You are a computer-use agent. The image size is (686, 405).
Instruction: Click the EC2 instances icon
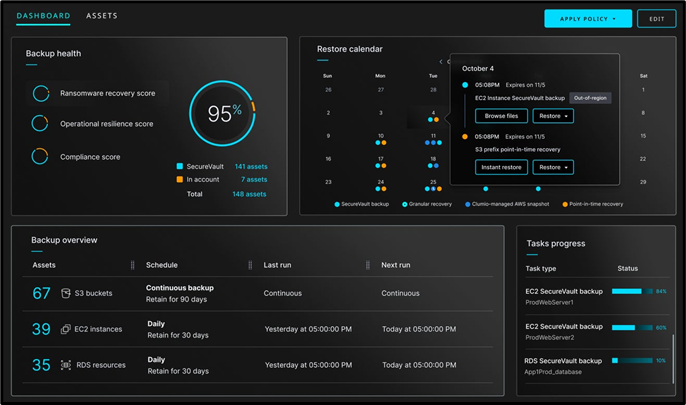(x=65, y=329)
